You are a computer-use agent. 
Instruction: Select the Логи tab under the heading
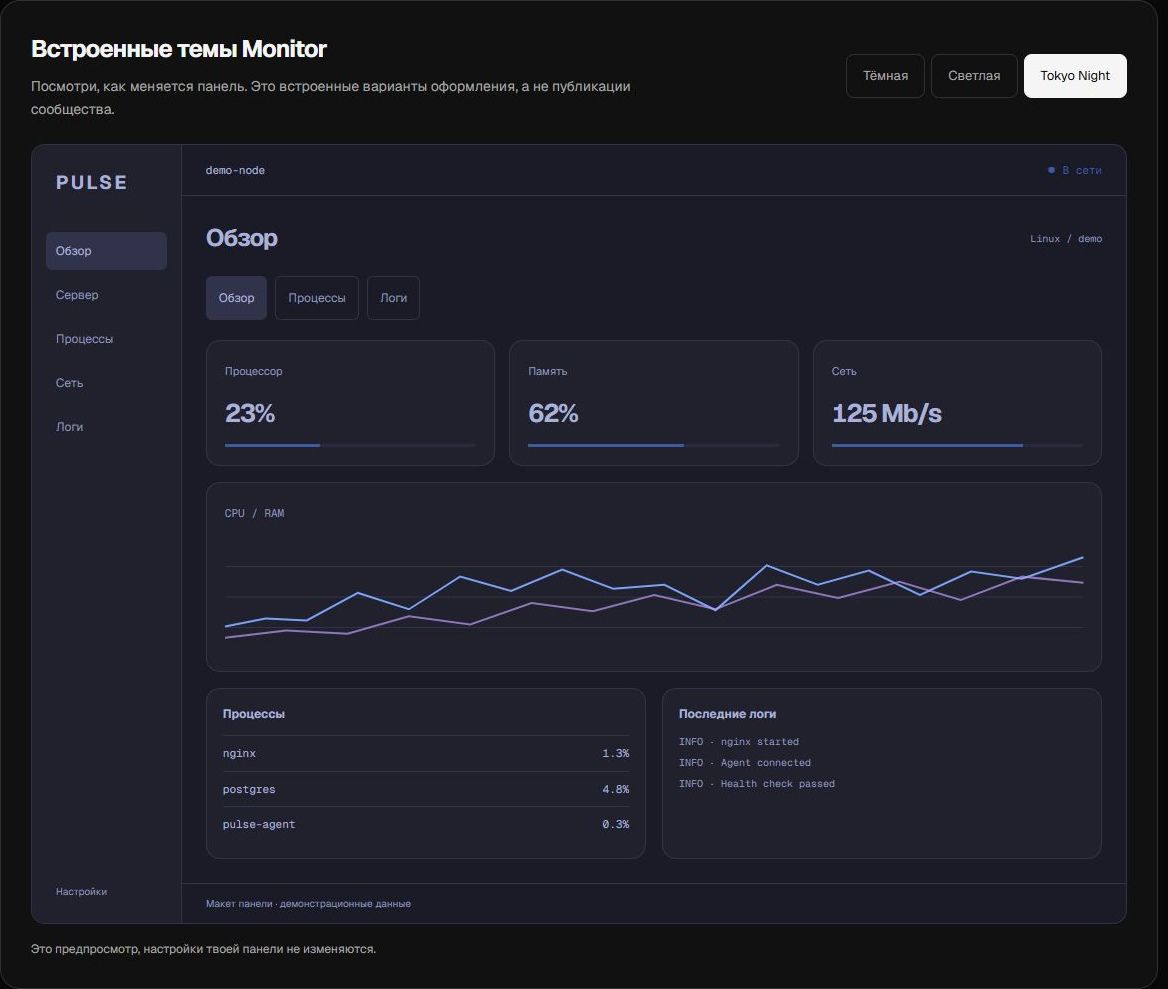(x=393, y=298)
